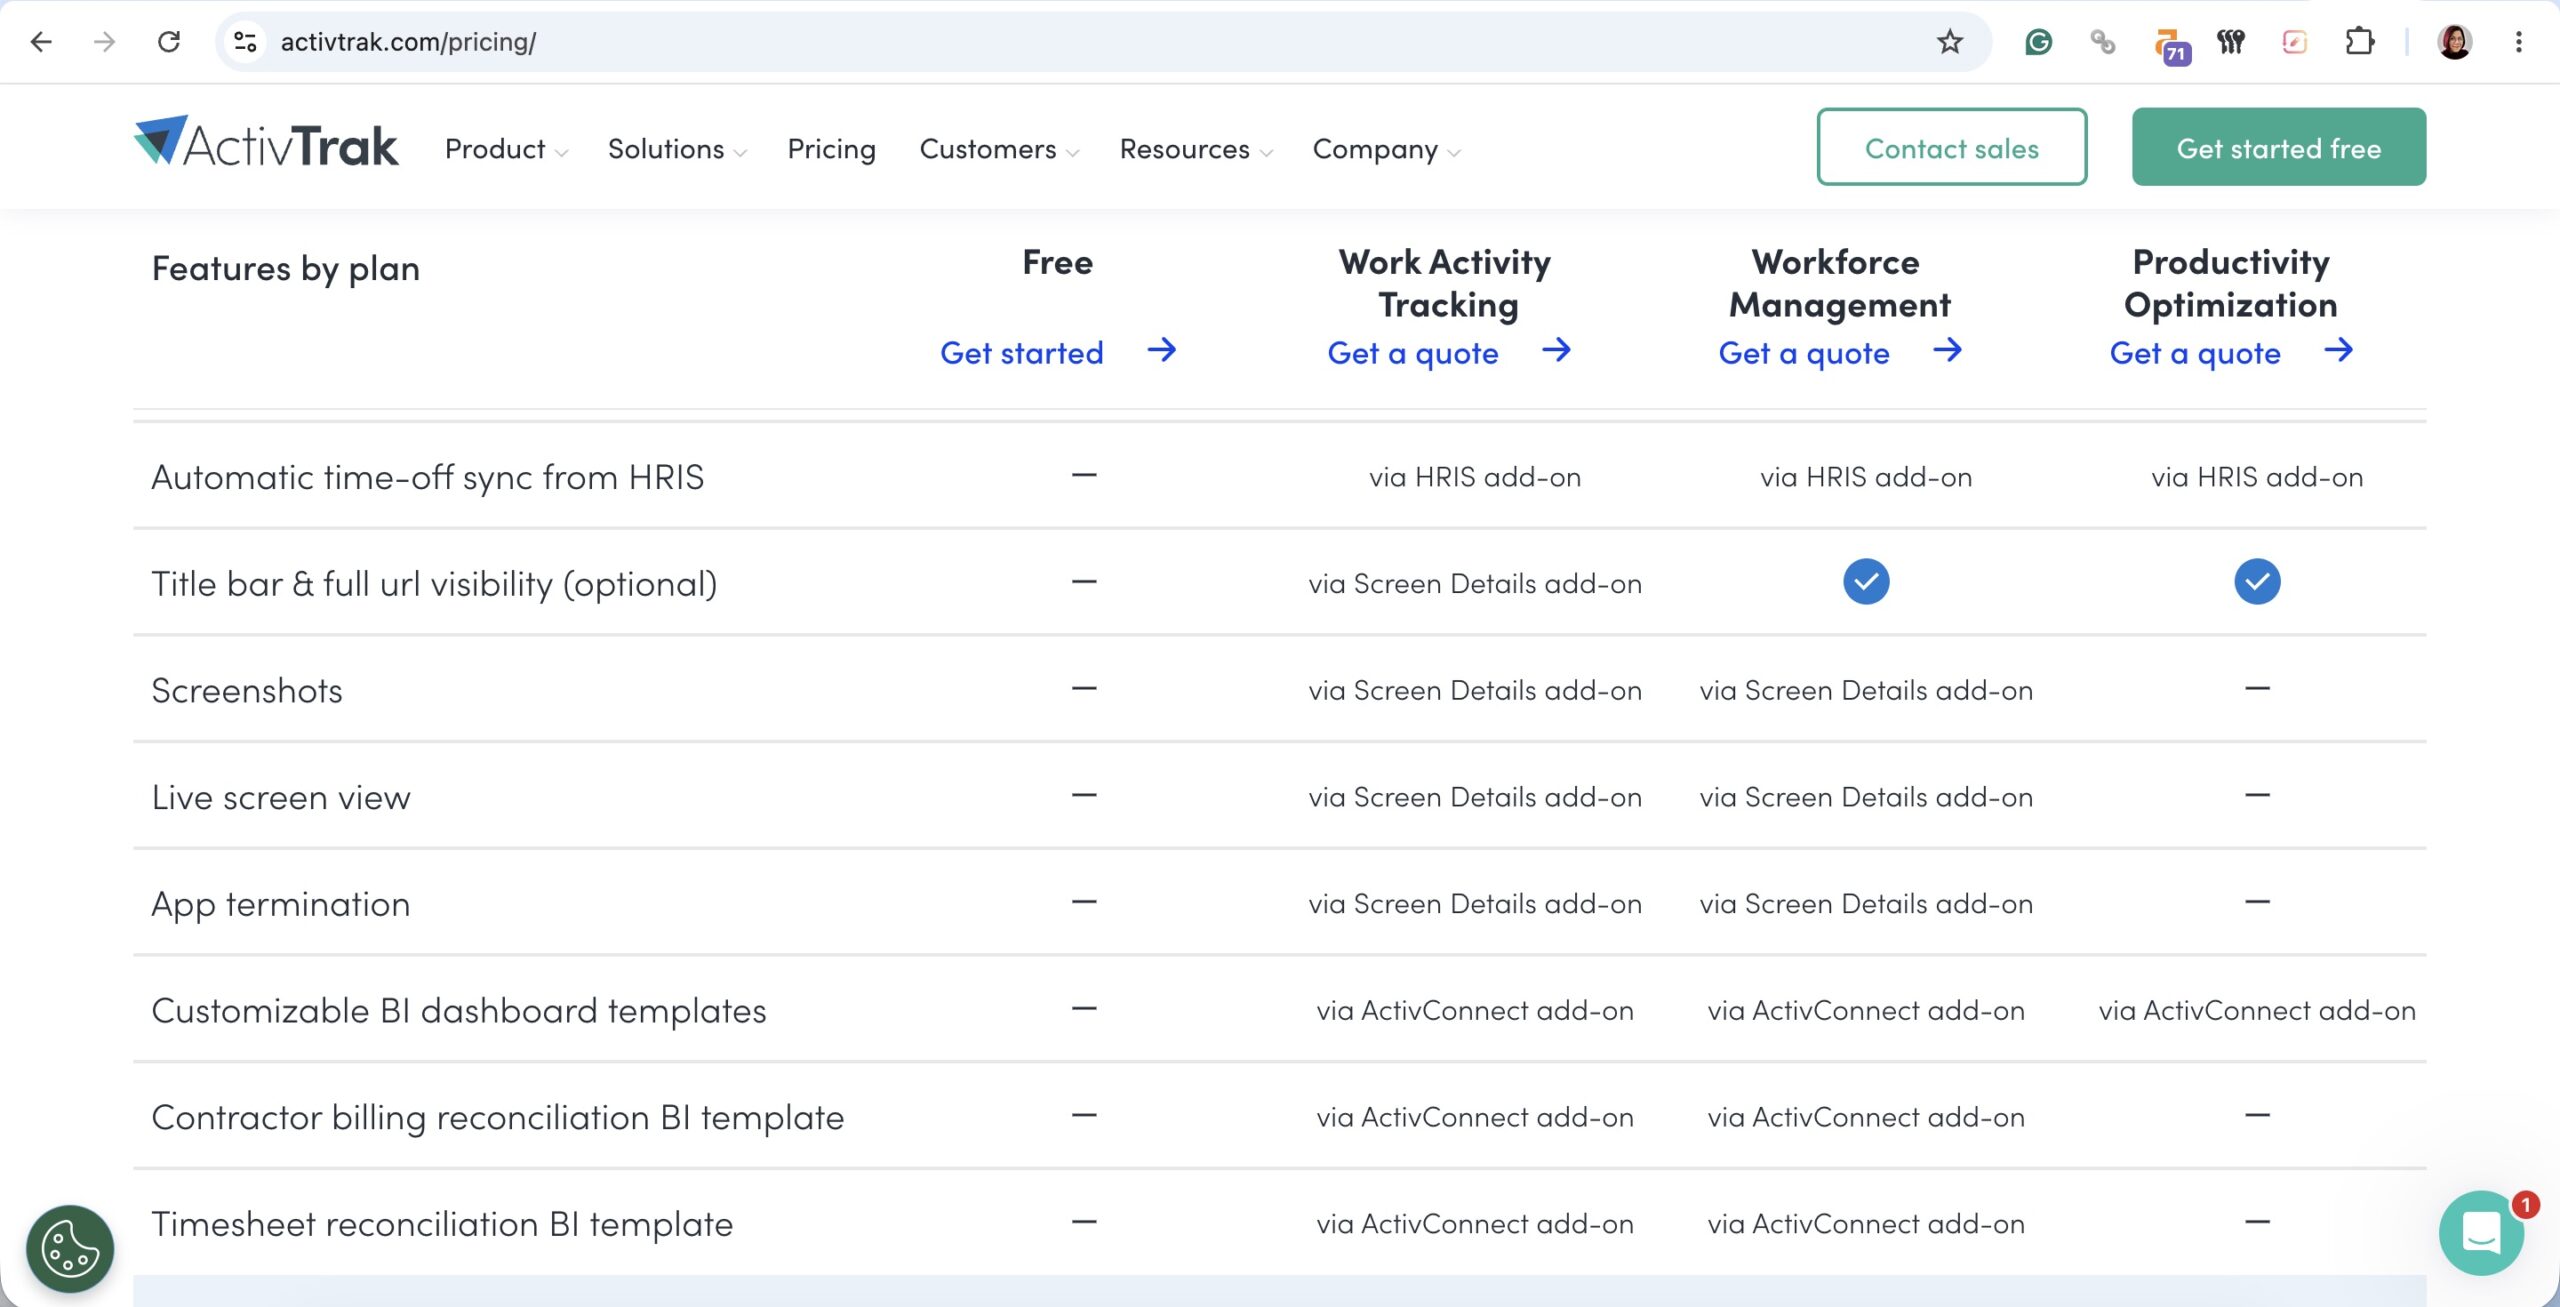Reload the ActivTrak pricing page
This screenshot has width=2560, height=1307.
pyautogui.click(x=169, y=42)
